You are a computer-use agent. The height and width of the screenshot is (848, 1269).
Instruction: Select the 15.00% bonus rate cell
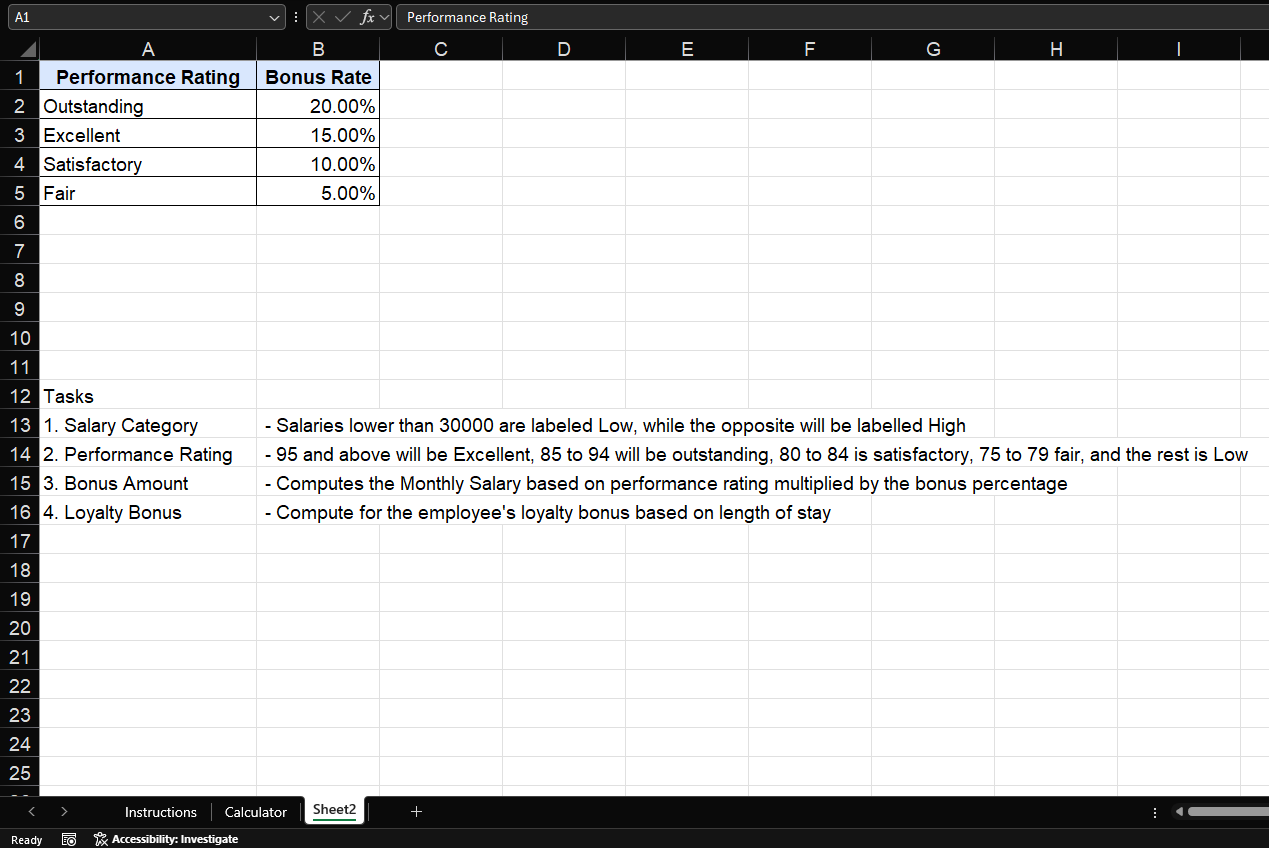pos(318,135)
